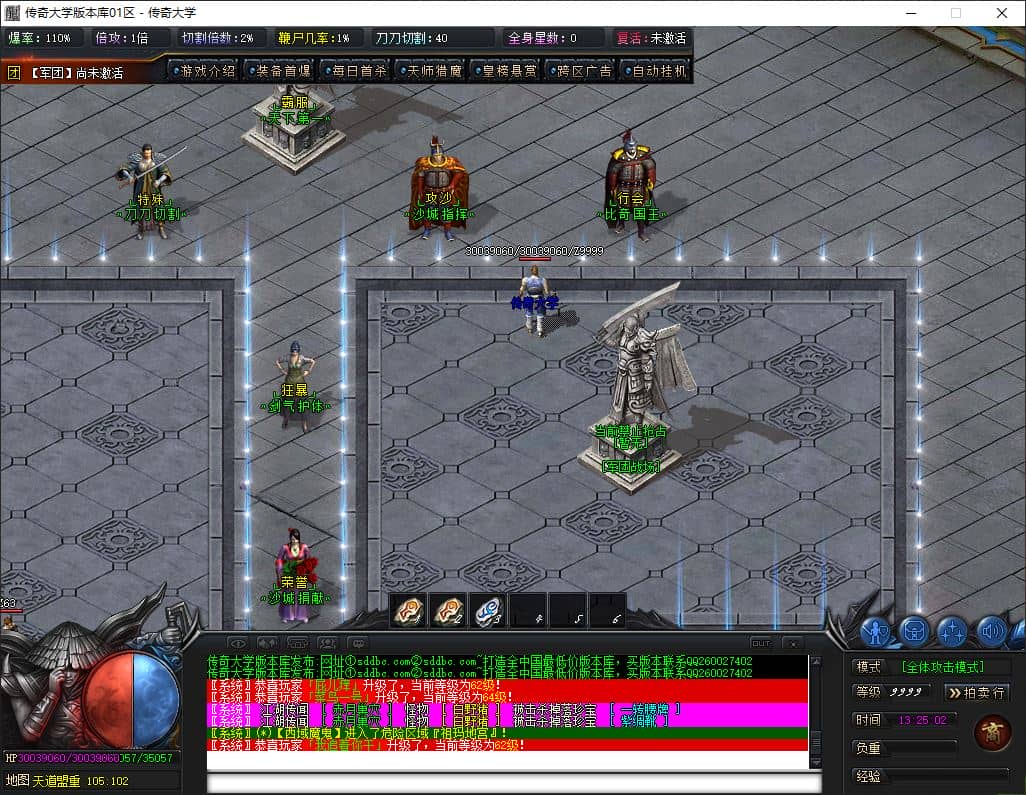This screenshot has width=1026, height=795.
Task: Open the 装备首爆 menu
Action: [279, 71]
